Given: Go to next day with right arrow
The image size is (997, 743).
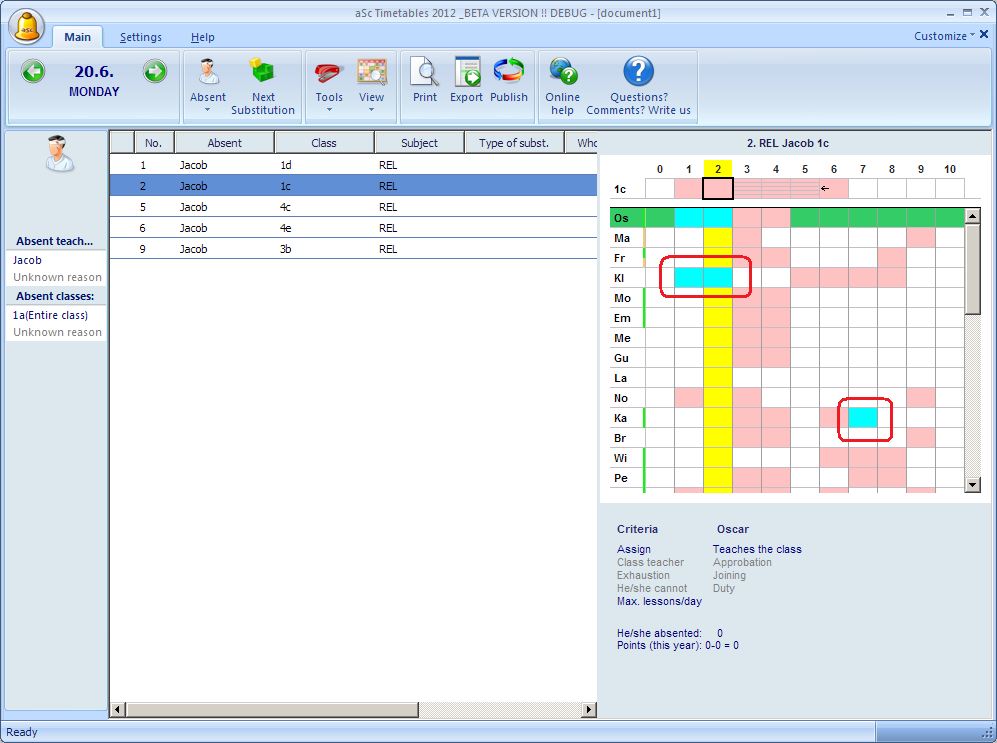Looking at the screenshot, I should point(154,71).
